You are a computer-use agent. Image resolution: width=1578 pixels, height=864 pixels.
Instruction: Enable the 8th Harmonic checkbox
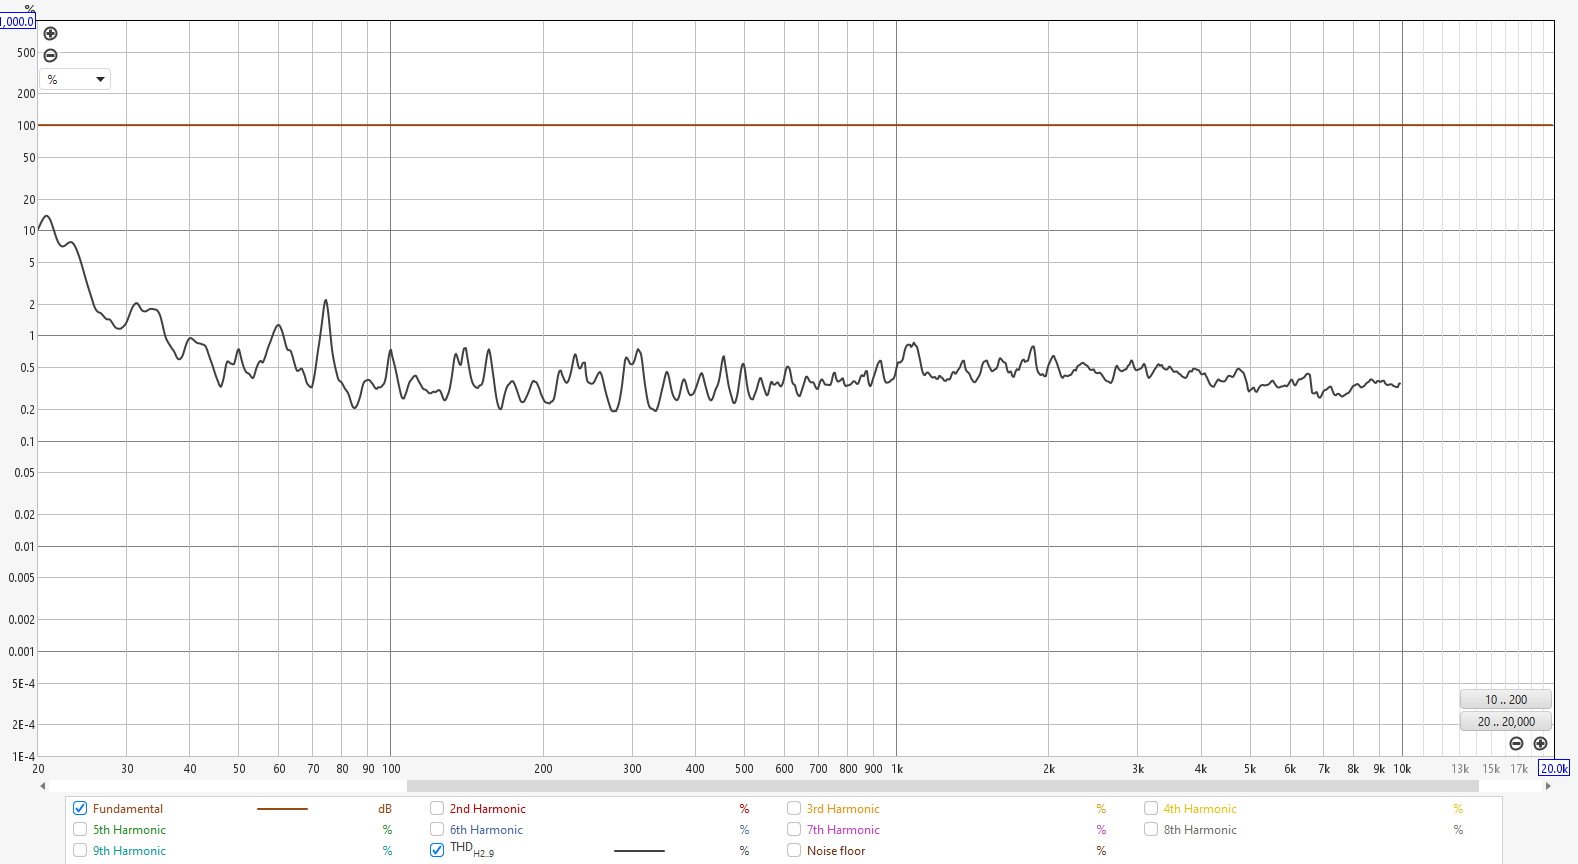[1151, 829]
